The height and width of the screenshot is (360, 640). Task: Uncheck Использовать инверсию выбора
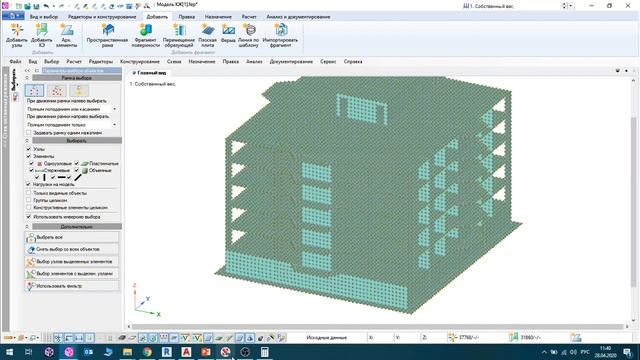[29, 217]
